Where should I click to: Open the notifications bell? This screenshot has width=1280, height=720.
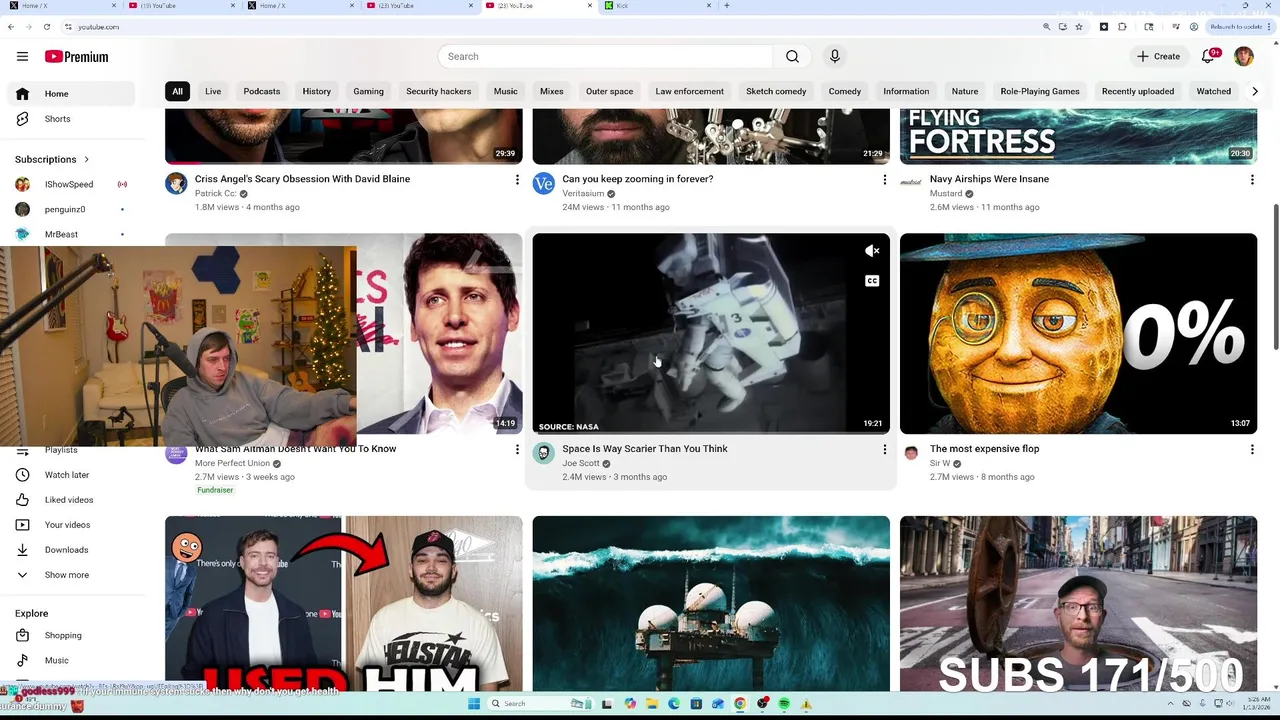tap(1209, 57)
